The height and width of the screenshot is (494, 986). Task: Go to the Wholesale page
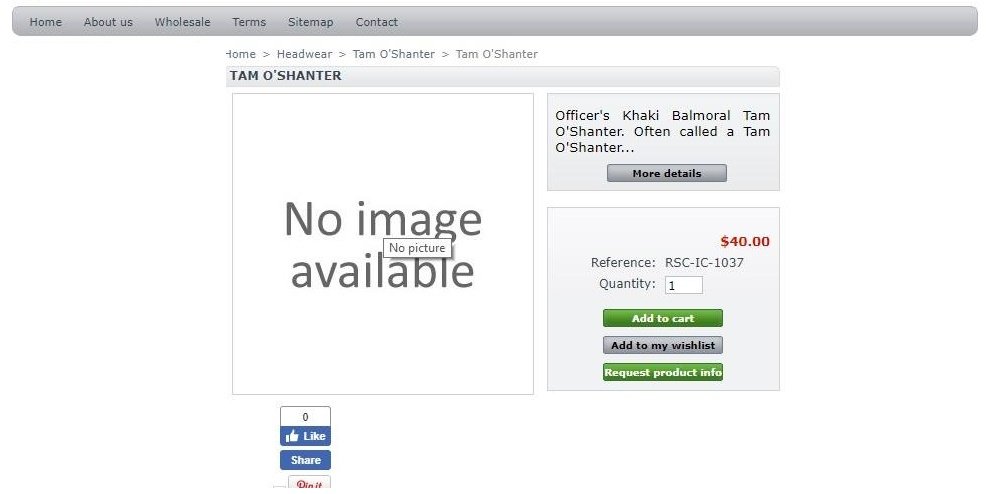pos(182,22)
